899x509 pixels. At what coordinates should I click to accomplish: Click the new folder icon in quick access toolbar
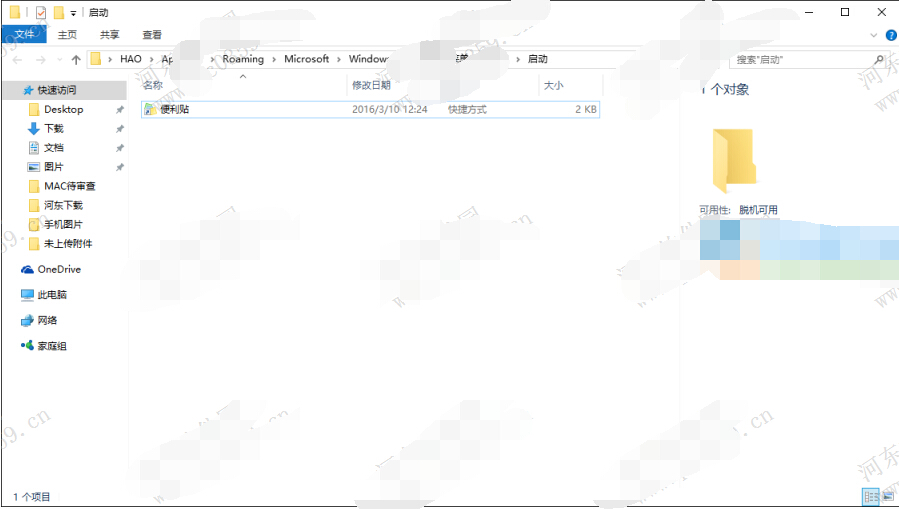click(x=58, y=12)
